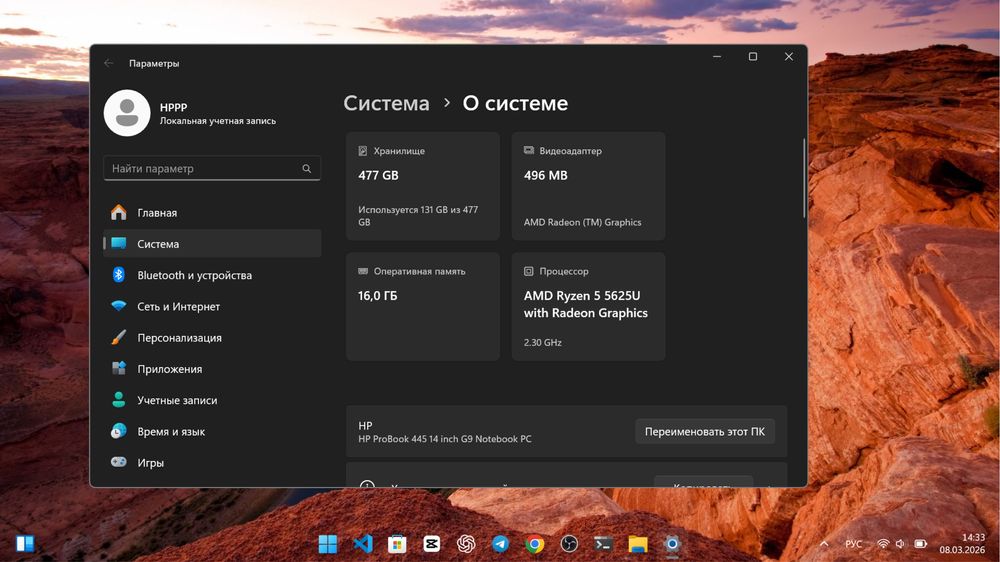The height and width of the screenshot is (562, 1000).
Task: Open the Главная settings page
Action: (212, 212)
